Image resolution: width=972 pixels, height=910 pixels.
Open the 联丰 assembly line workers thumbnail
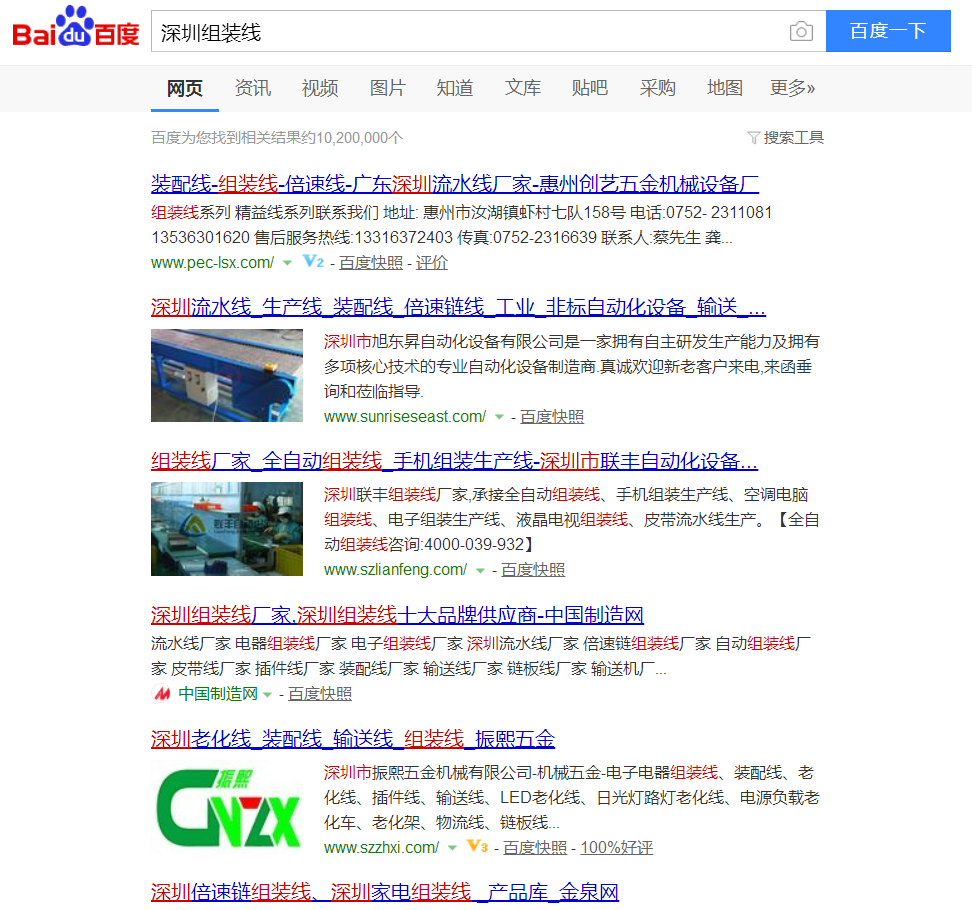227,529
